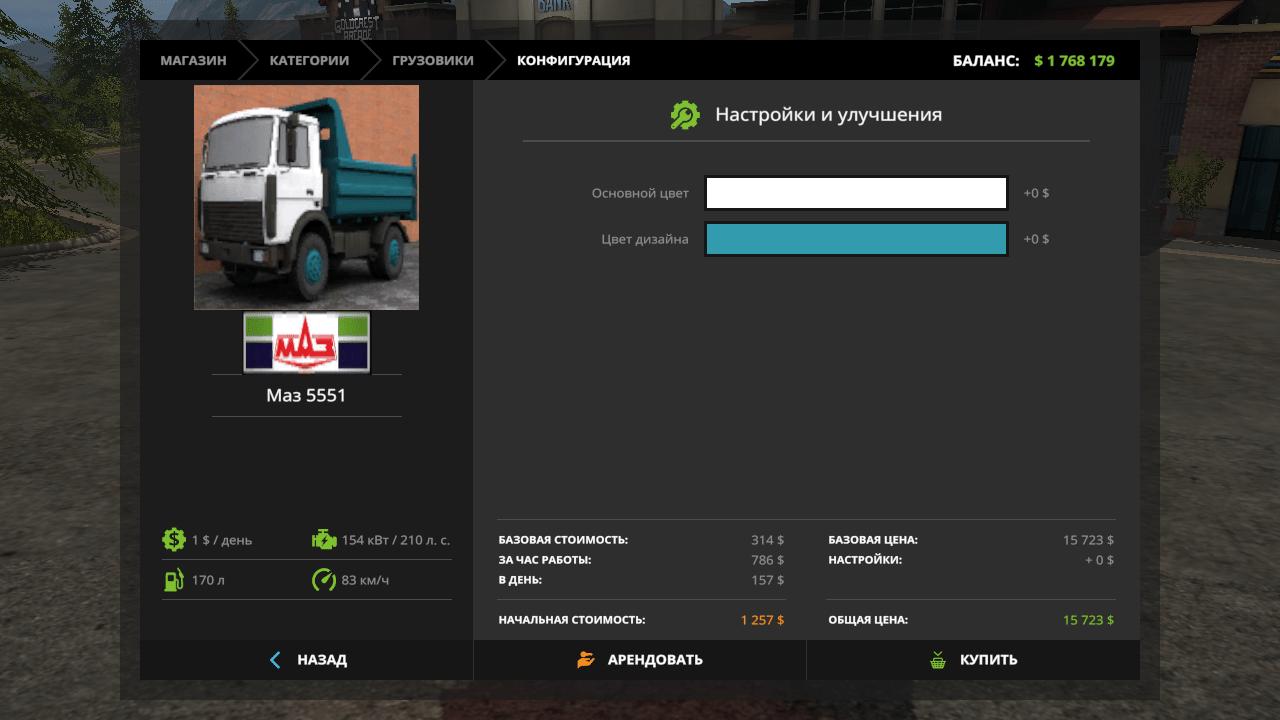Go to Магазин breadcrumb
Screen dimensions: 1280x720
tap(193, 60)
